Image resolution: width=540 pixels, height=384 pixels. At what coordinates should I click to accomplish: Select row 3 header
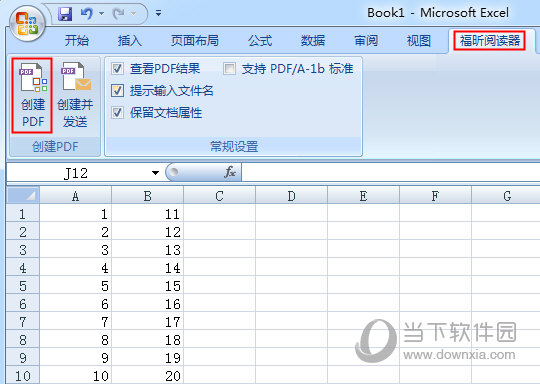tap(23, 250)
